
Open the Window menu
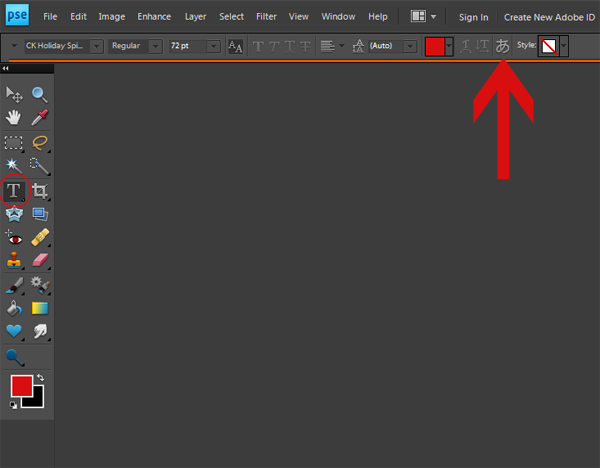(338, 17)
